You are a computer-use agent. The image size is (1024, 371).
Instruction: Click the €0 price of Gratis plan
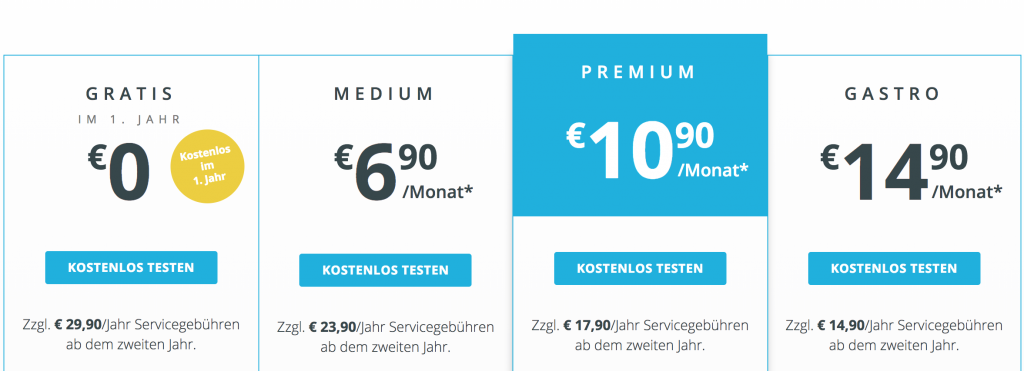point(121,174)
